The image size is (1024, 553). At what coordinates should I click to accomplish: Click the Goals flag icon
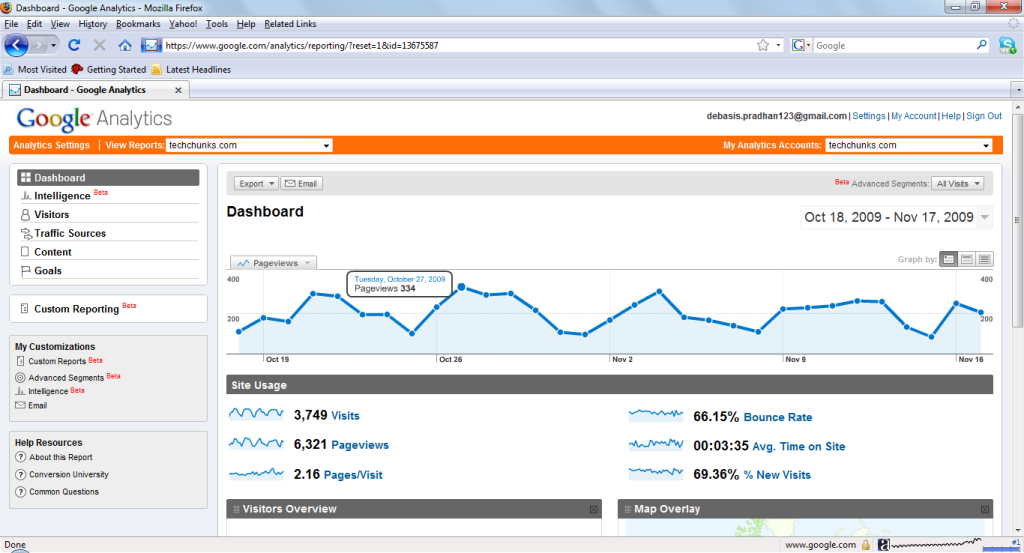pos(25,270)
